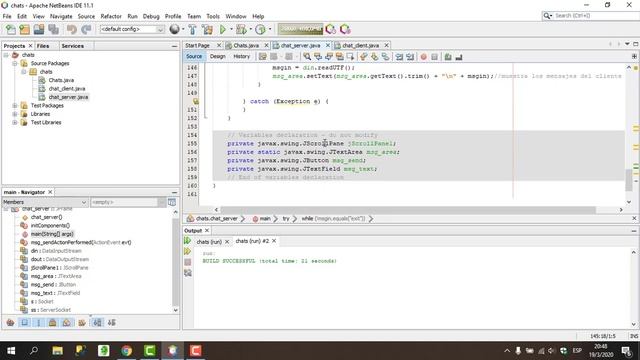Select msg_sendActionPerformed in Navigator
This screenshot has height=360, width=640.
coord(81,242)
